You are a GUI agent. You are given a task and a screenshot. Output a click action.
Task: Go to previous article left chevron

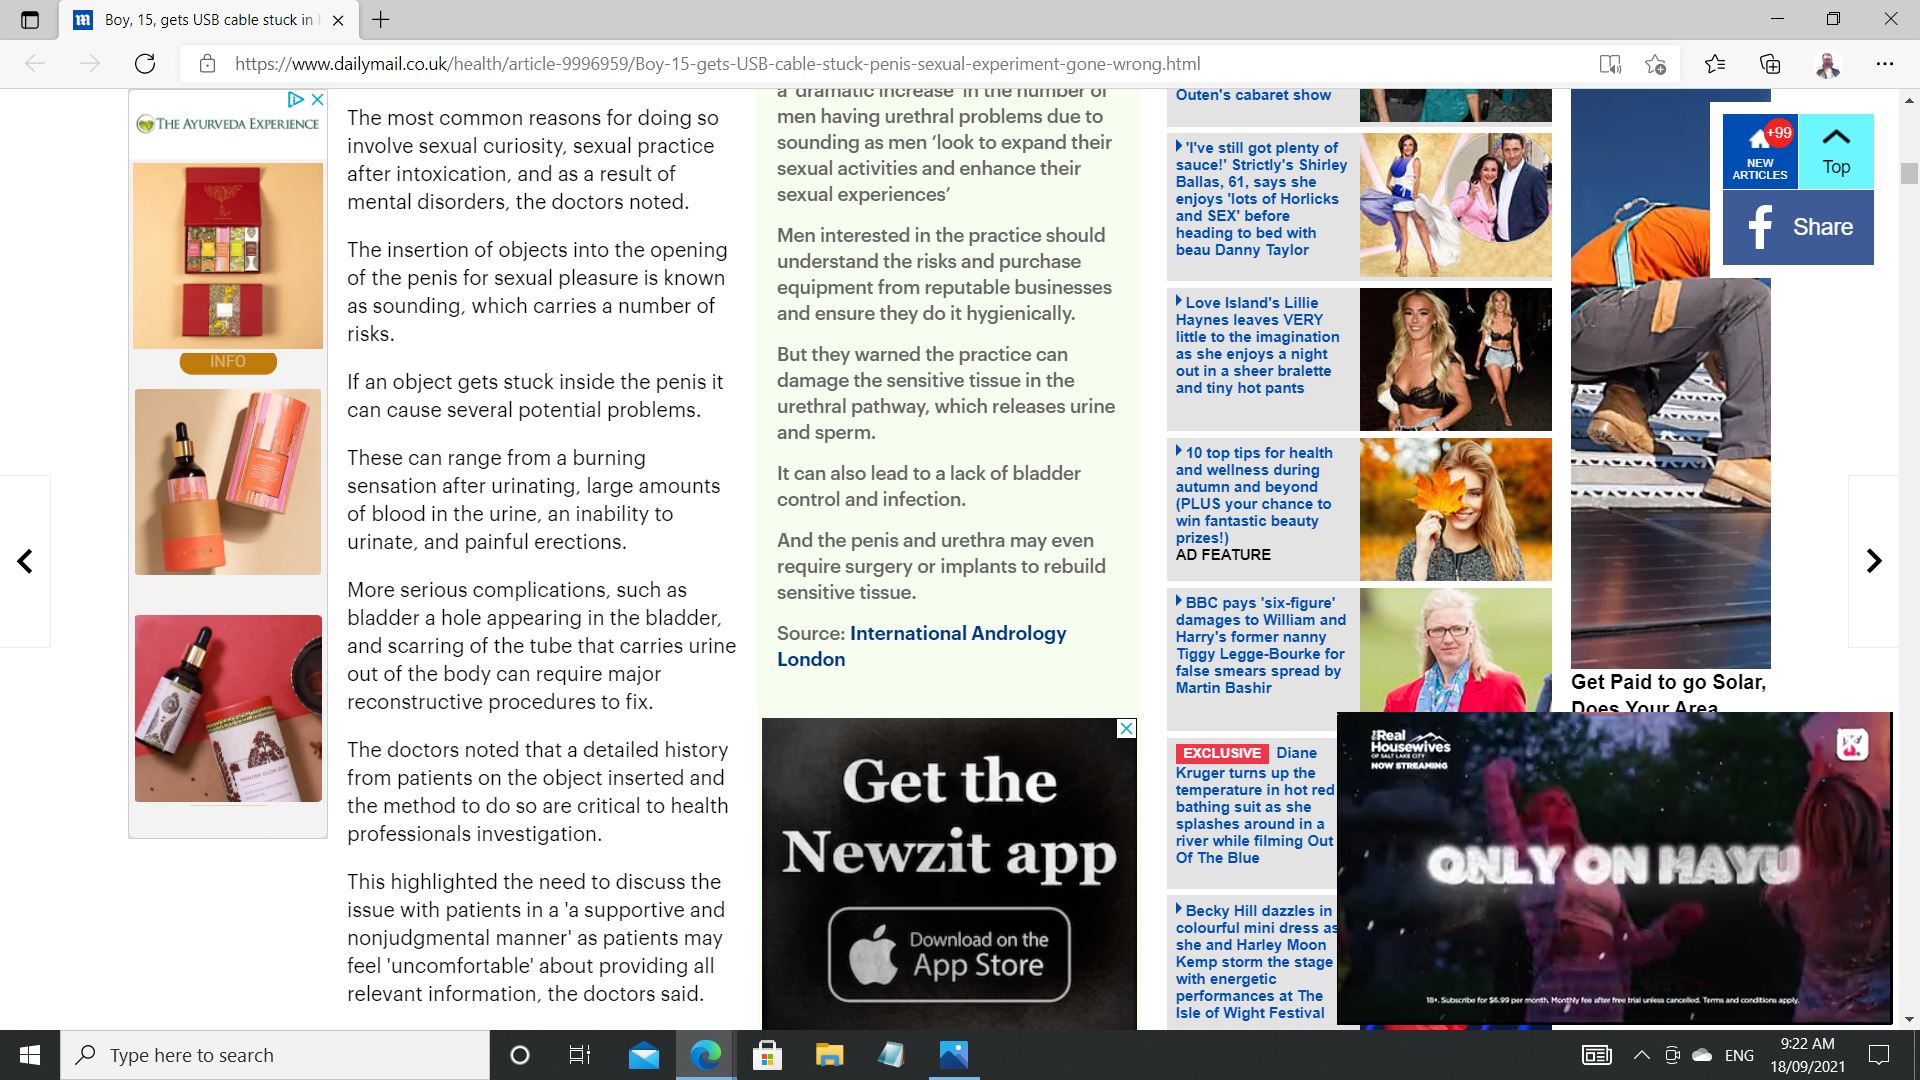click(26, 561)
